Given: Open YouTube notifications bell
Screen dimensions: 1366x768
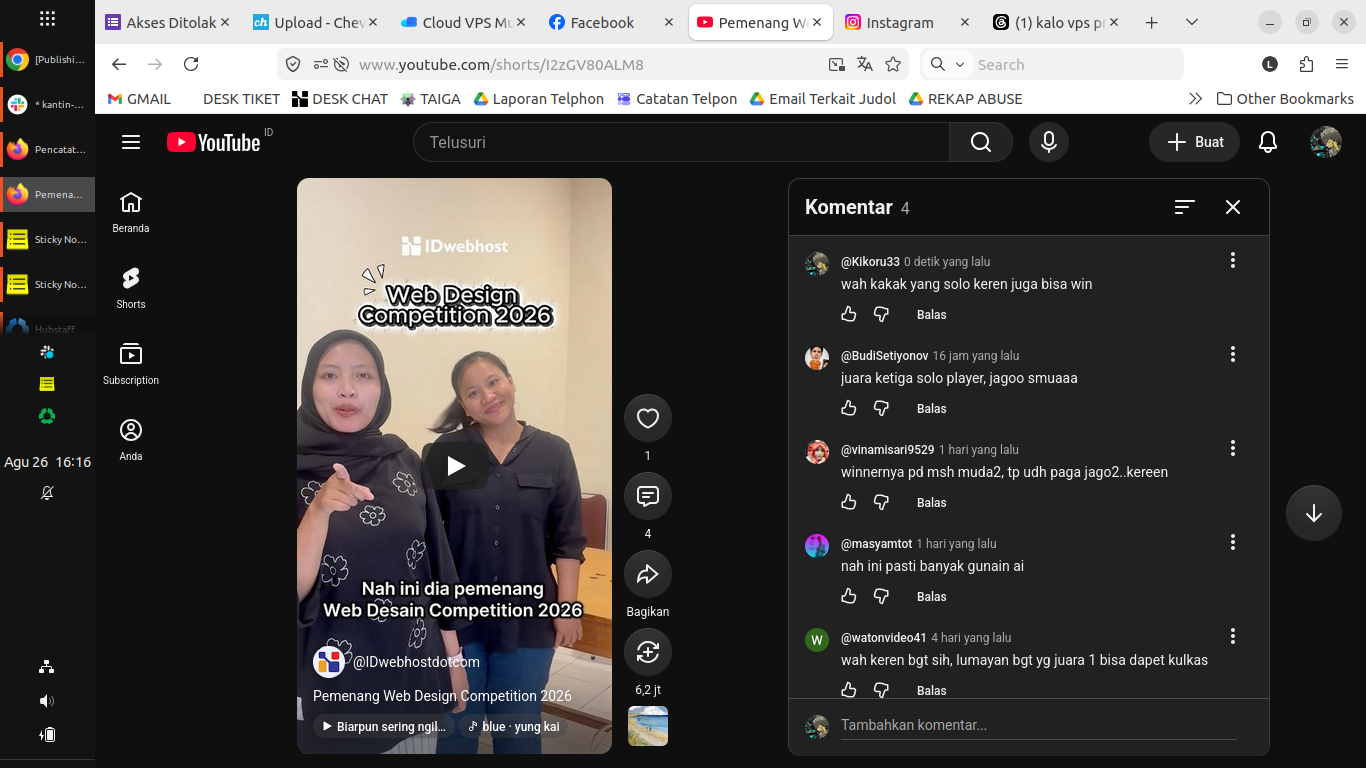Looking at the screenshot, I should click(1268, 142).
